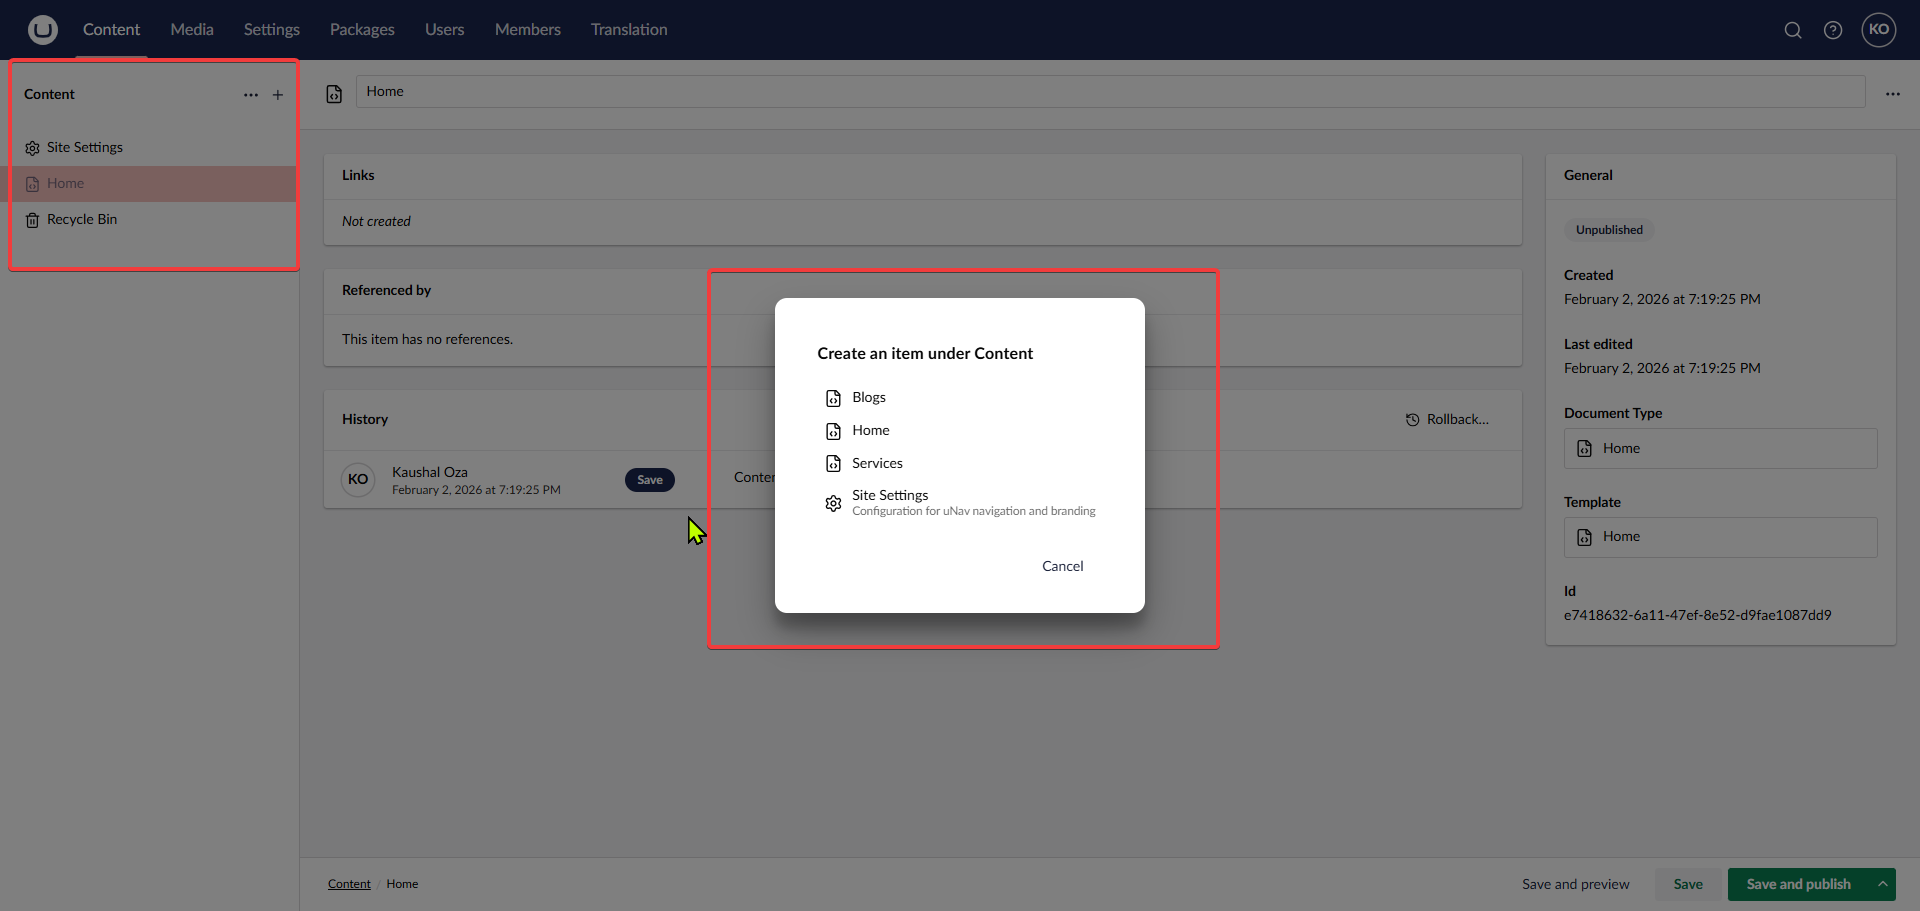
Task: Open user profile via KO avatar
Action: pyautogui.click(x=1878, y=30)
